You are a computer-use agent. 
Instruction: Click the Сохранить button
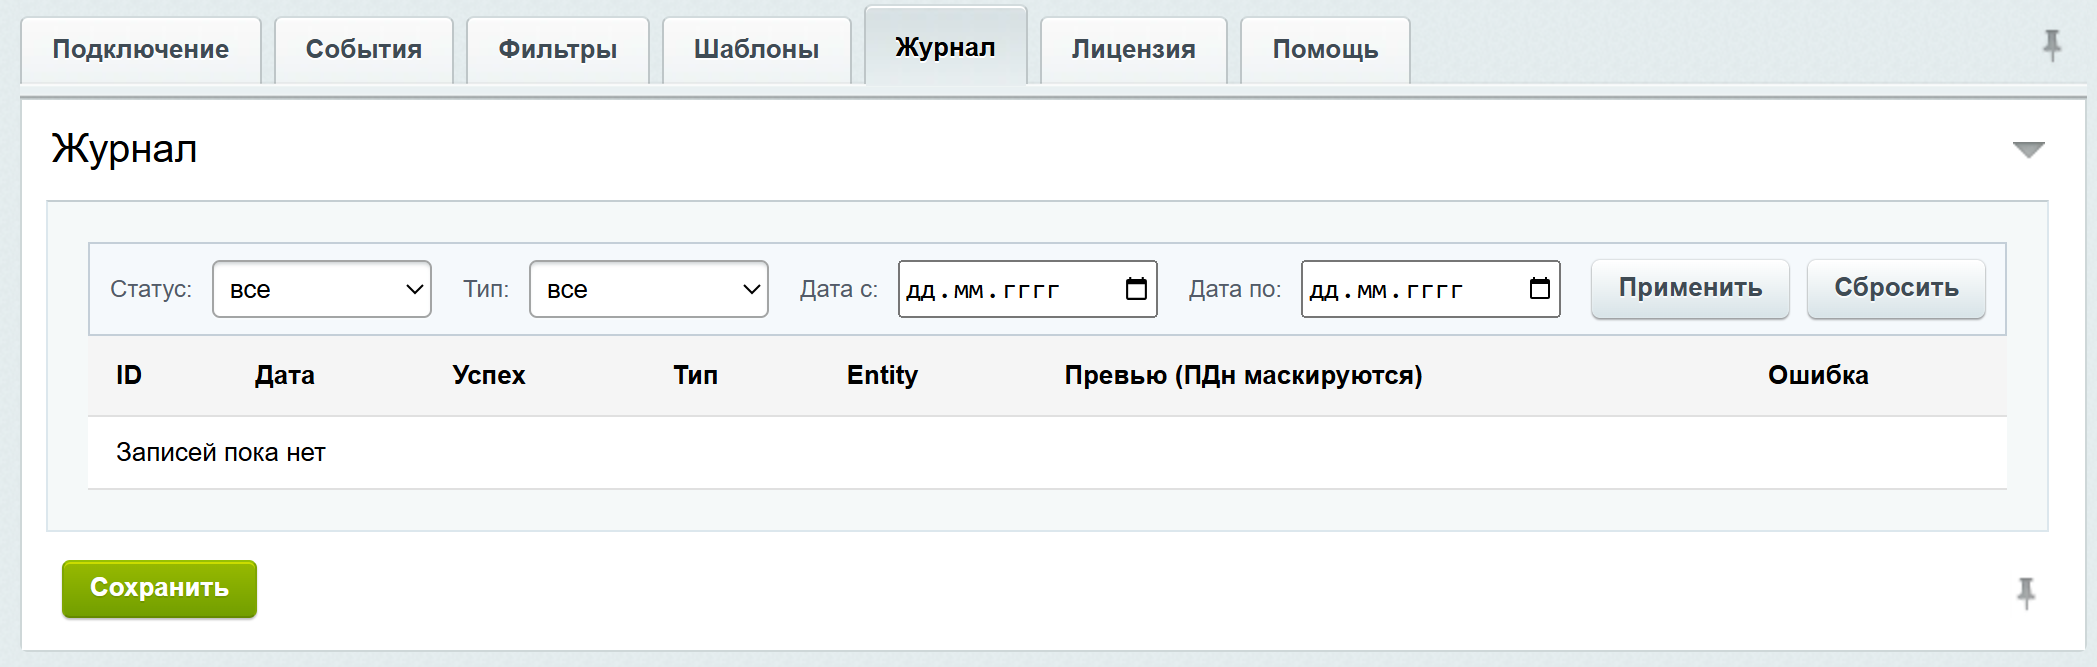point(159,588)
